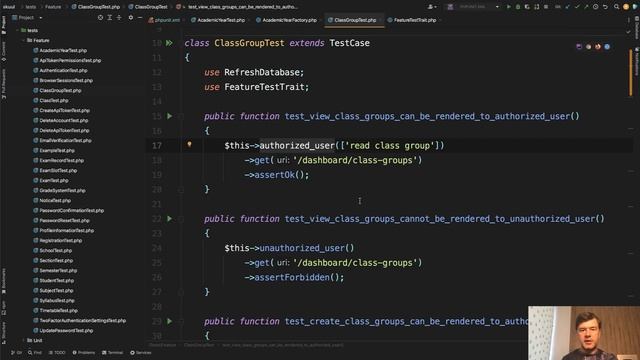This screenshot has width=640, height=360.
Task: Open TimetableTest.php in project tree
Action: (x=56, y=311)
